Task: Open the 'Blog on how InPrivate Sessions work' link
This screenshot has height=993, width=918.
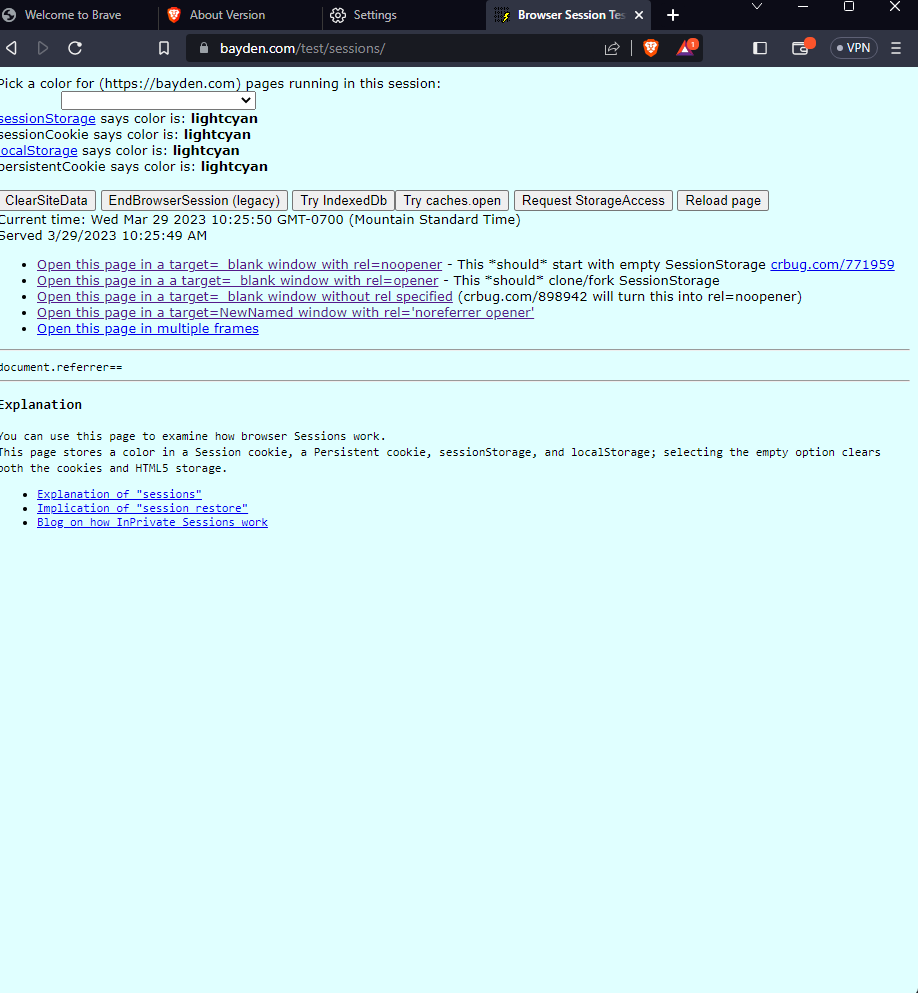Action: click(x=152, y=521)
